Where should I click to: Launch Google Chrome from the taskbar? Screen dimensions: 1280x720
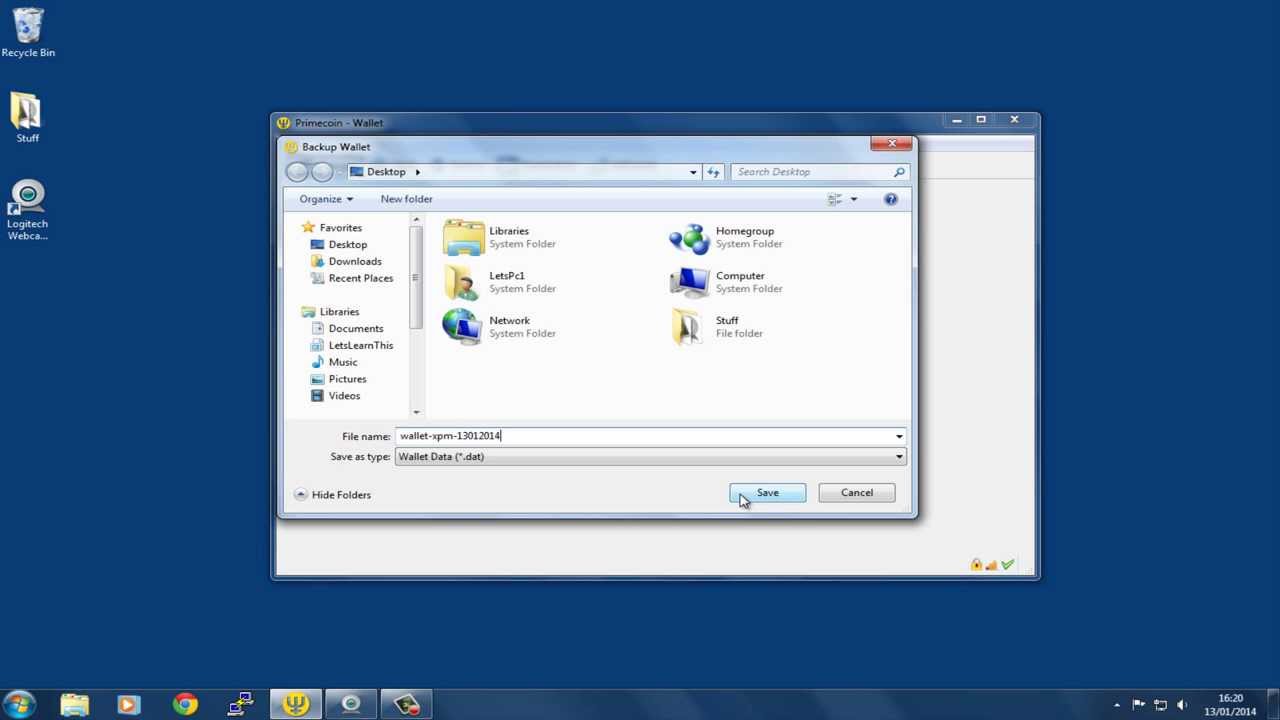point(184,704)
